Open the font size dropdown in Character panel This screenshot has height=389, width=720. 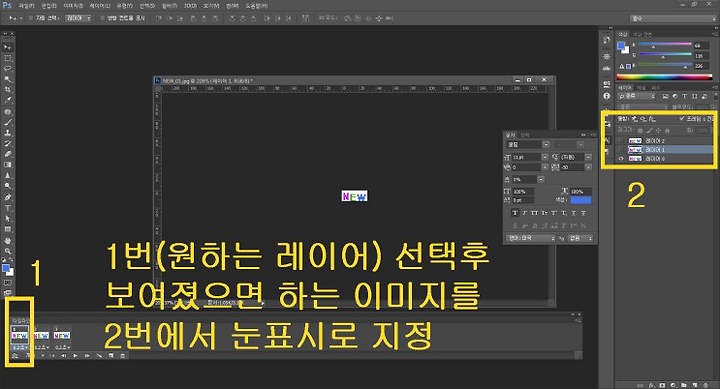[x=545, y=157]
